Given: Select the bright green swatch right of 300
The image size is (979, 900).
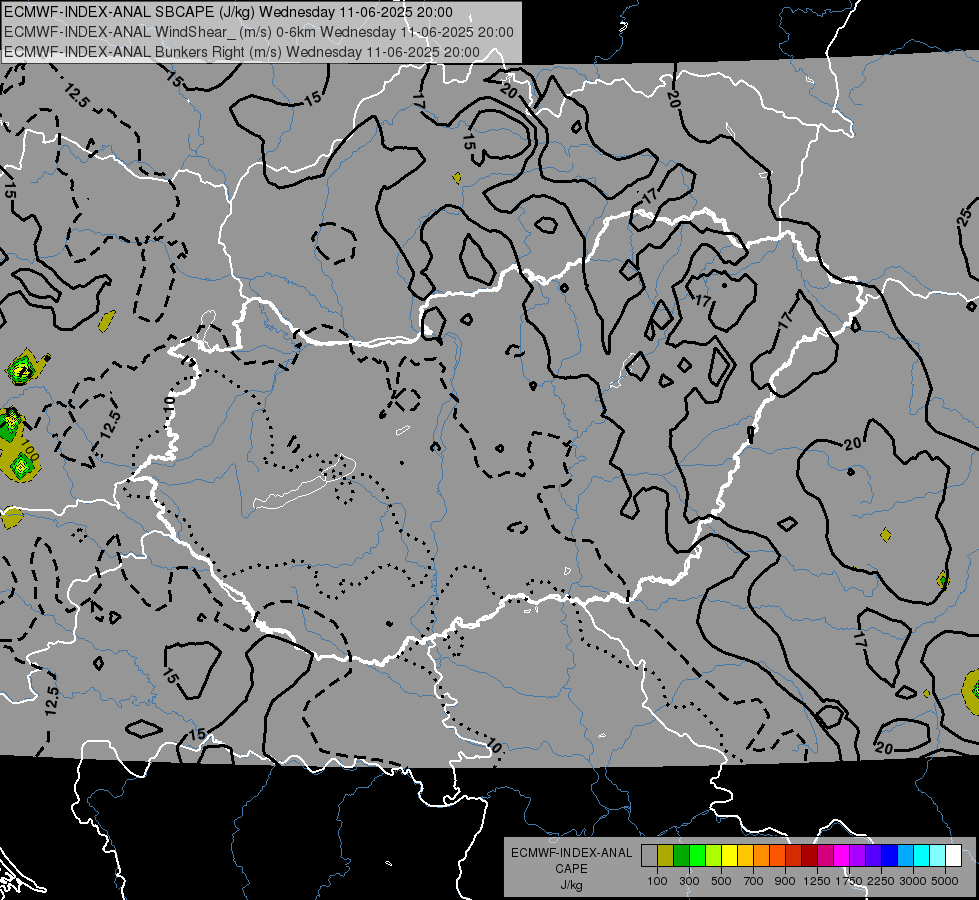Looking at the screenshot, I should [x=698, y=855].
